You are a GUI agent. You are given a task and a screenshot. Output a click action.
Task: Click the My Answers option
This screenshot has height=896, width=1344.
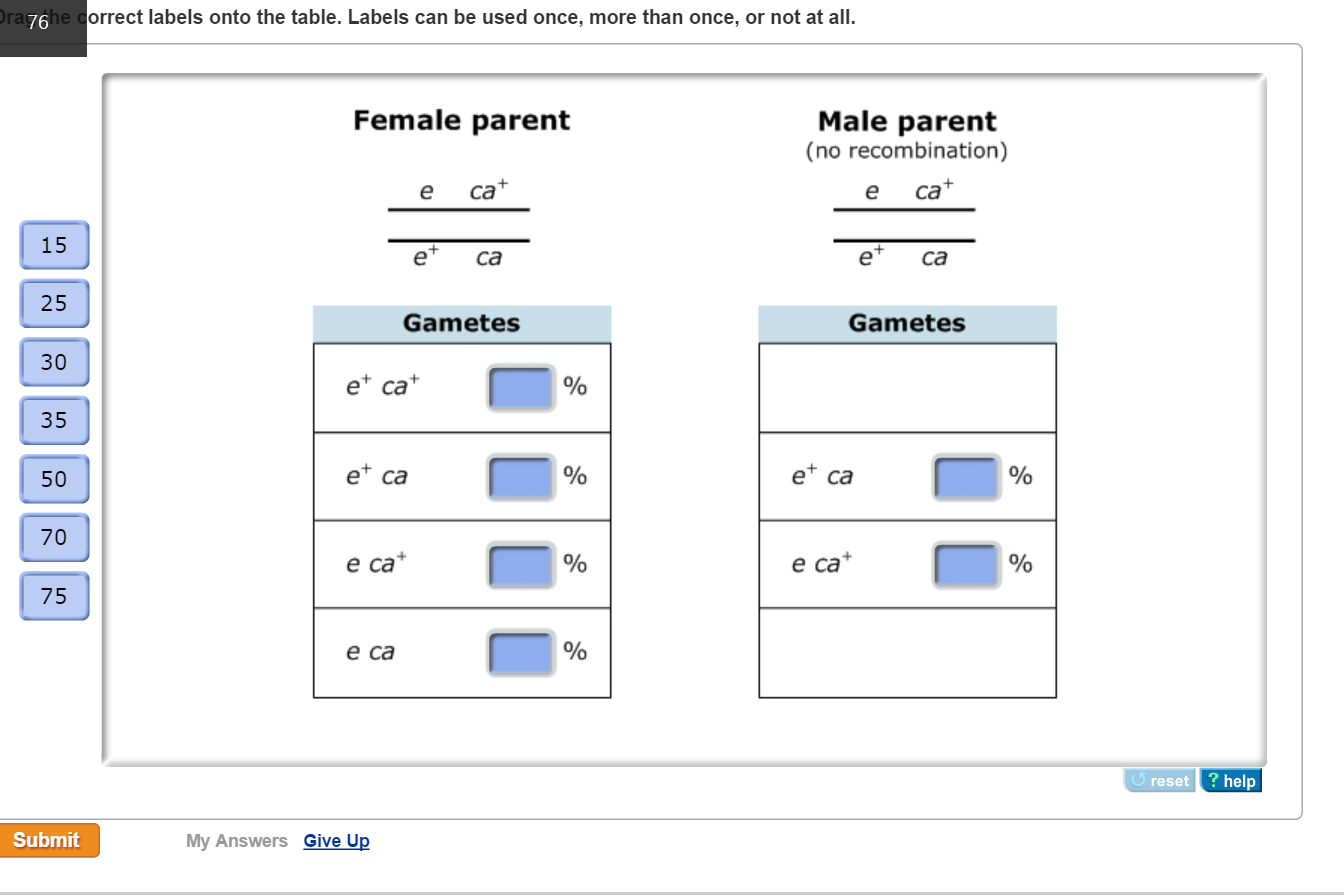237,841
